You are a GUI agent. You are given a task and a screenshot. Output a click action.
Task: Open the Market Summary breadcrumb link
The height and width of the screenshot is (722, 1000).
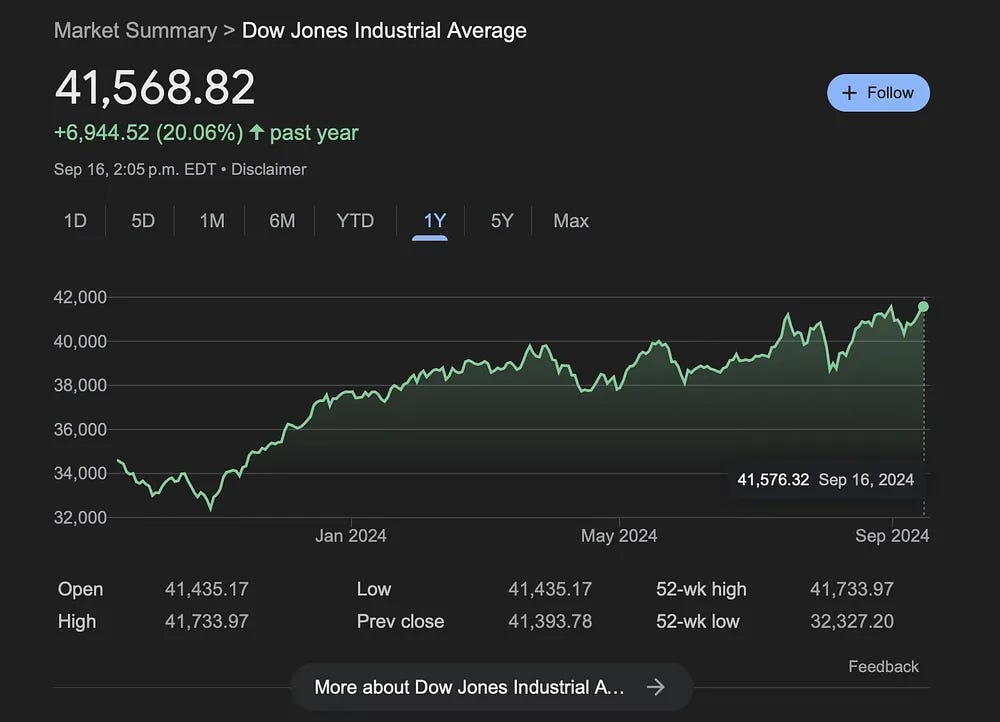tap(135, 31)
